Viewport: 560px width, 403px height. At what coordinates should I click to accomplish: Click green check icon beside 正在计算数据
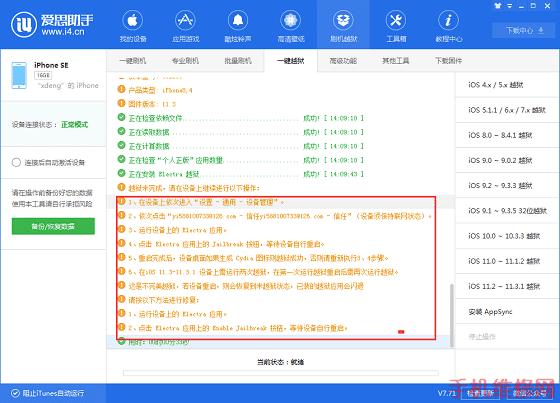tap(121, 145)
